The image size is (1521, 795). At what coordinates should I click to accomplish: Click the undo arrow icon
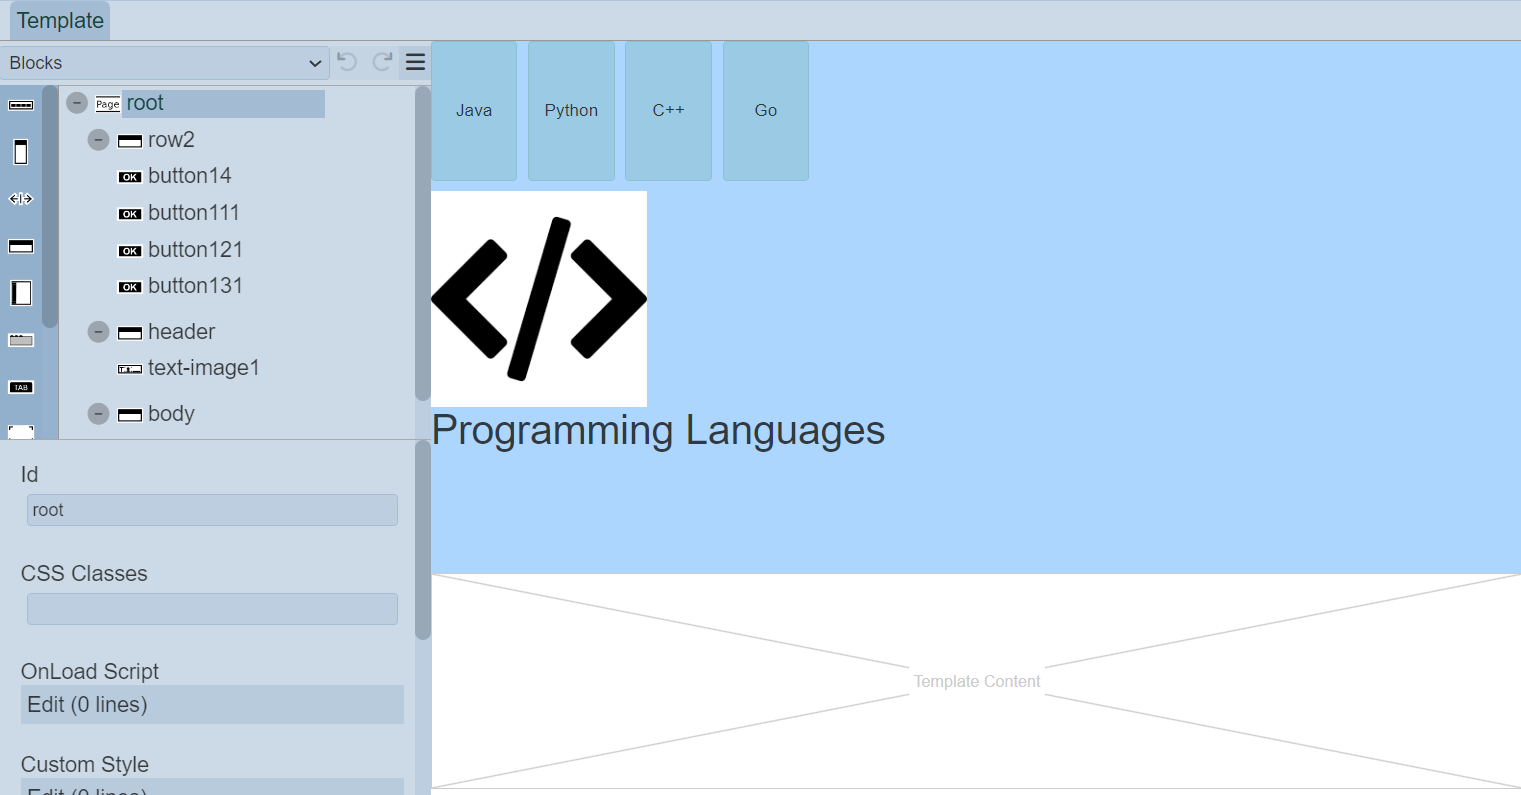(x=347, y=62)
